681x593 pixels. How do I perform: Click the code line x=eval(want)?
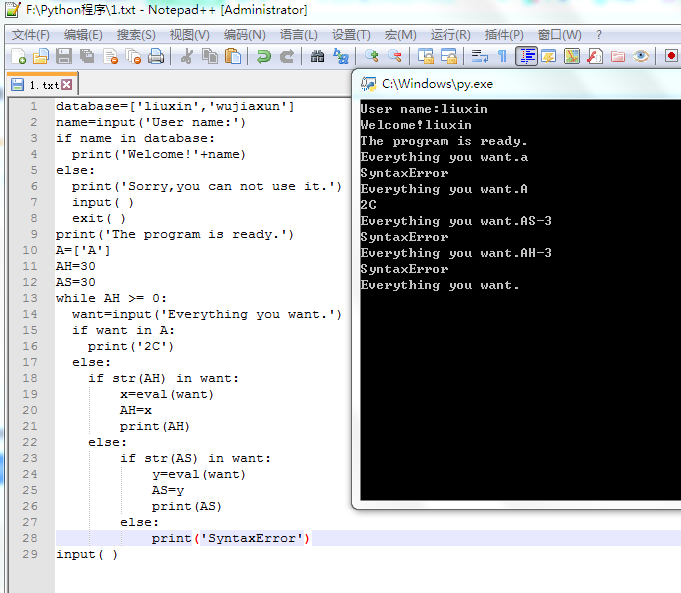click(x=167, y=394)
